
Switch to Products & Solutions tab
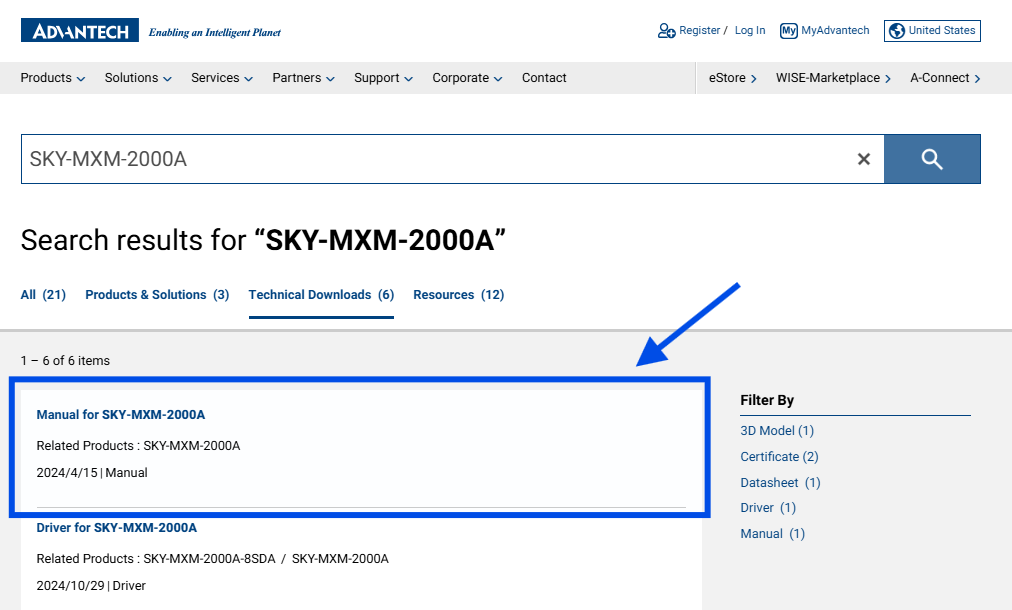coord(157,295)
